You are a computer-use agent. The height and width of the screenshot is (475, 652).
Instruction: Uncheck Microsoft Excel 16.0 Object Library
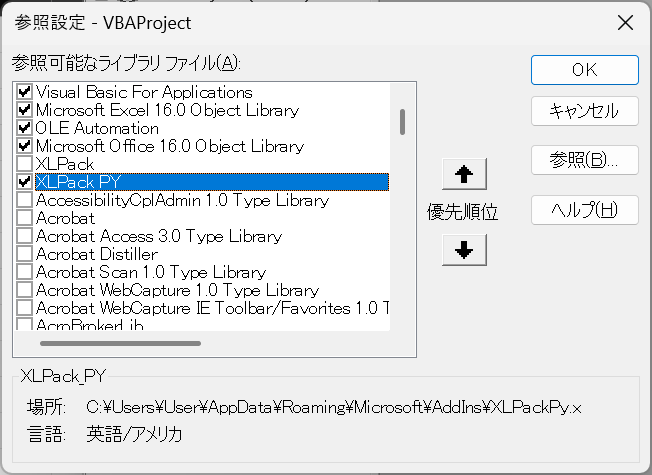click(25, 110)
